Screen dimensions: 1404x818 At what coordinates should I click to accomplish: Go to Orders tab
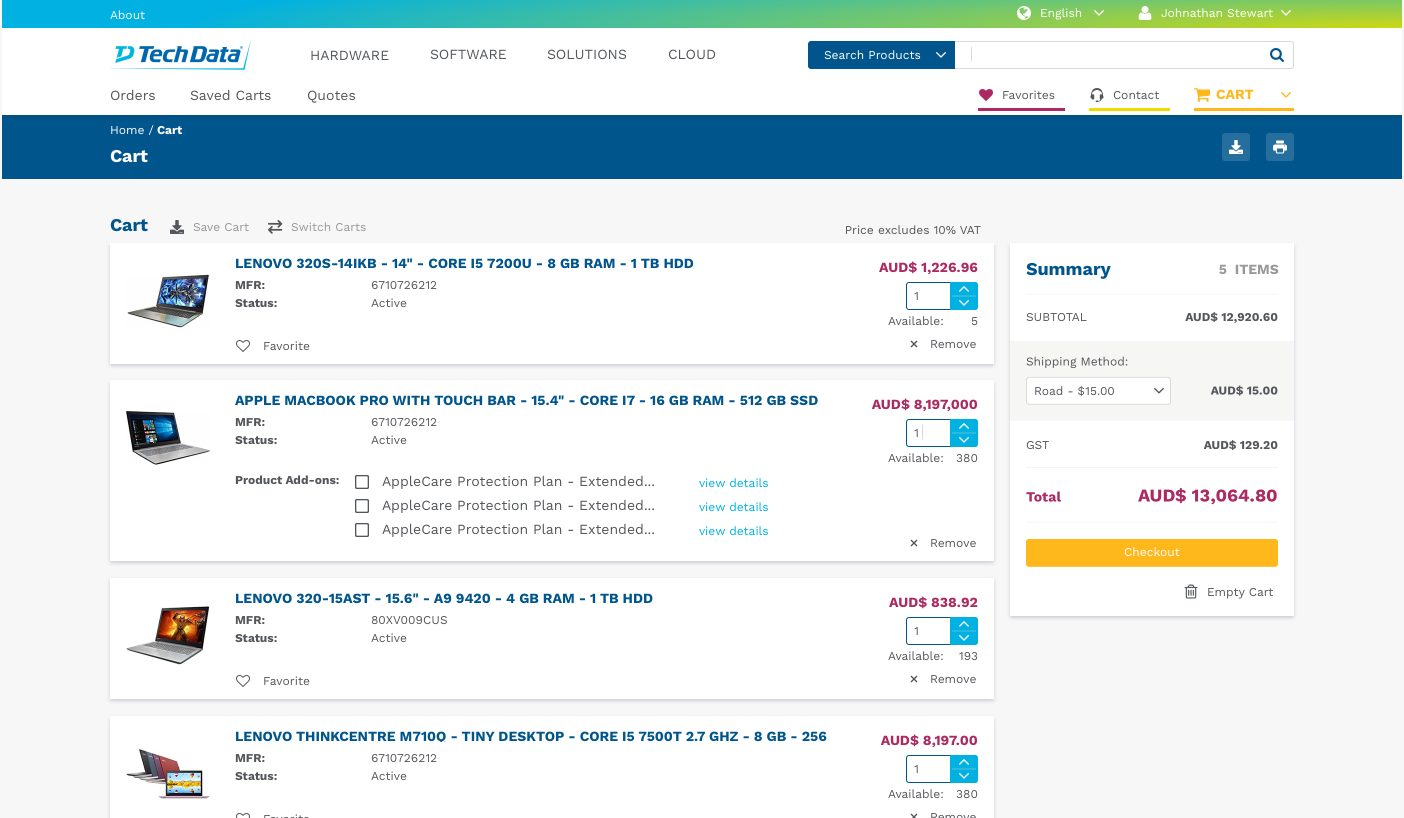(133, 95)
